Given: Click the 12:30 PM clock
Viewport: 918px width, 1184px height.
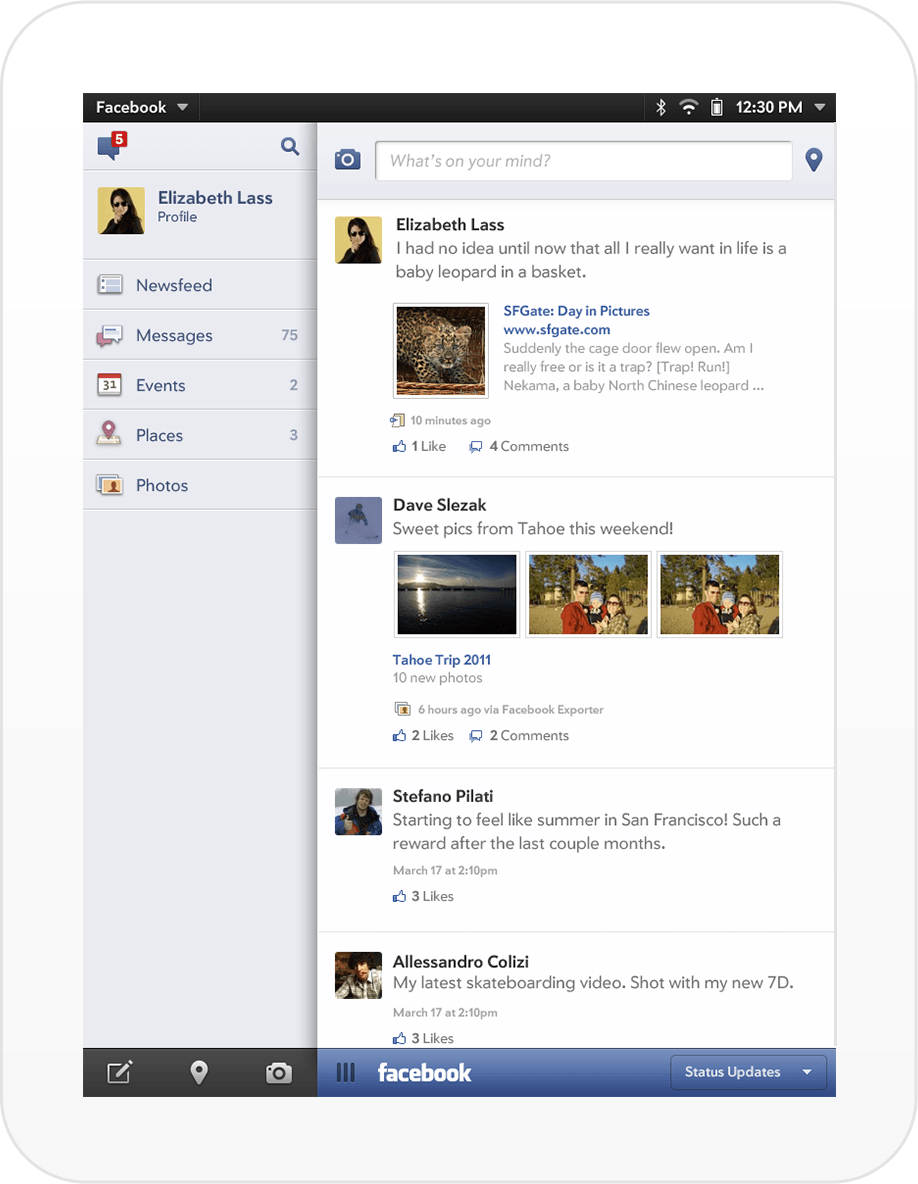Looking at the screenshot, I should click(769, 107).
